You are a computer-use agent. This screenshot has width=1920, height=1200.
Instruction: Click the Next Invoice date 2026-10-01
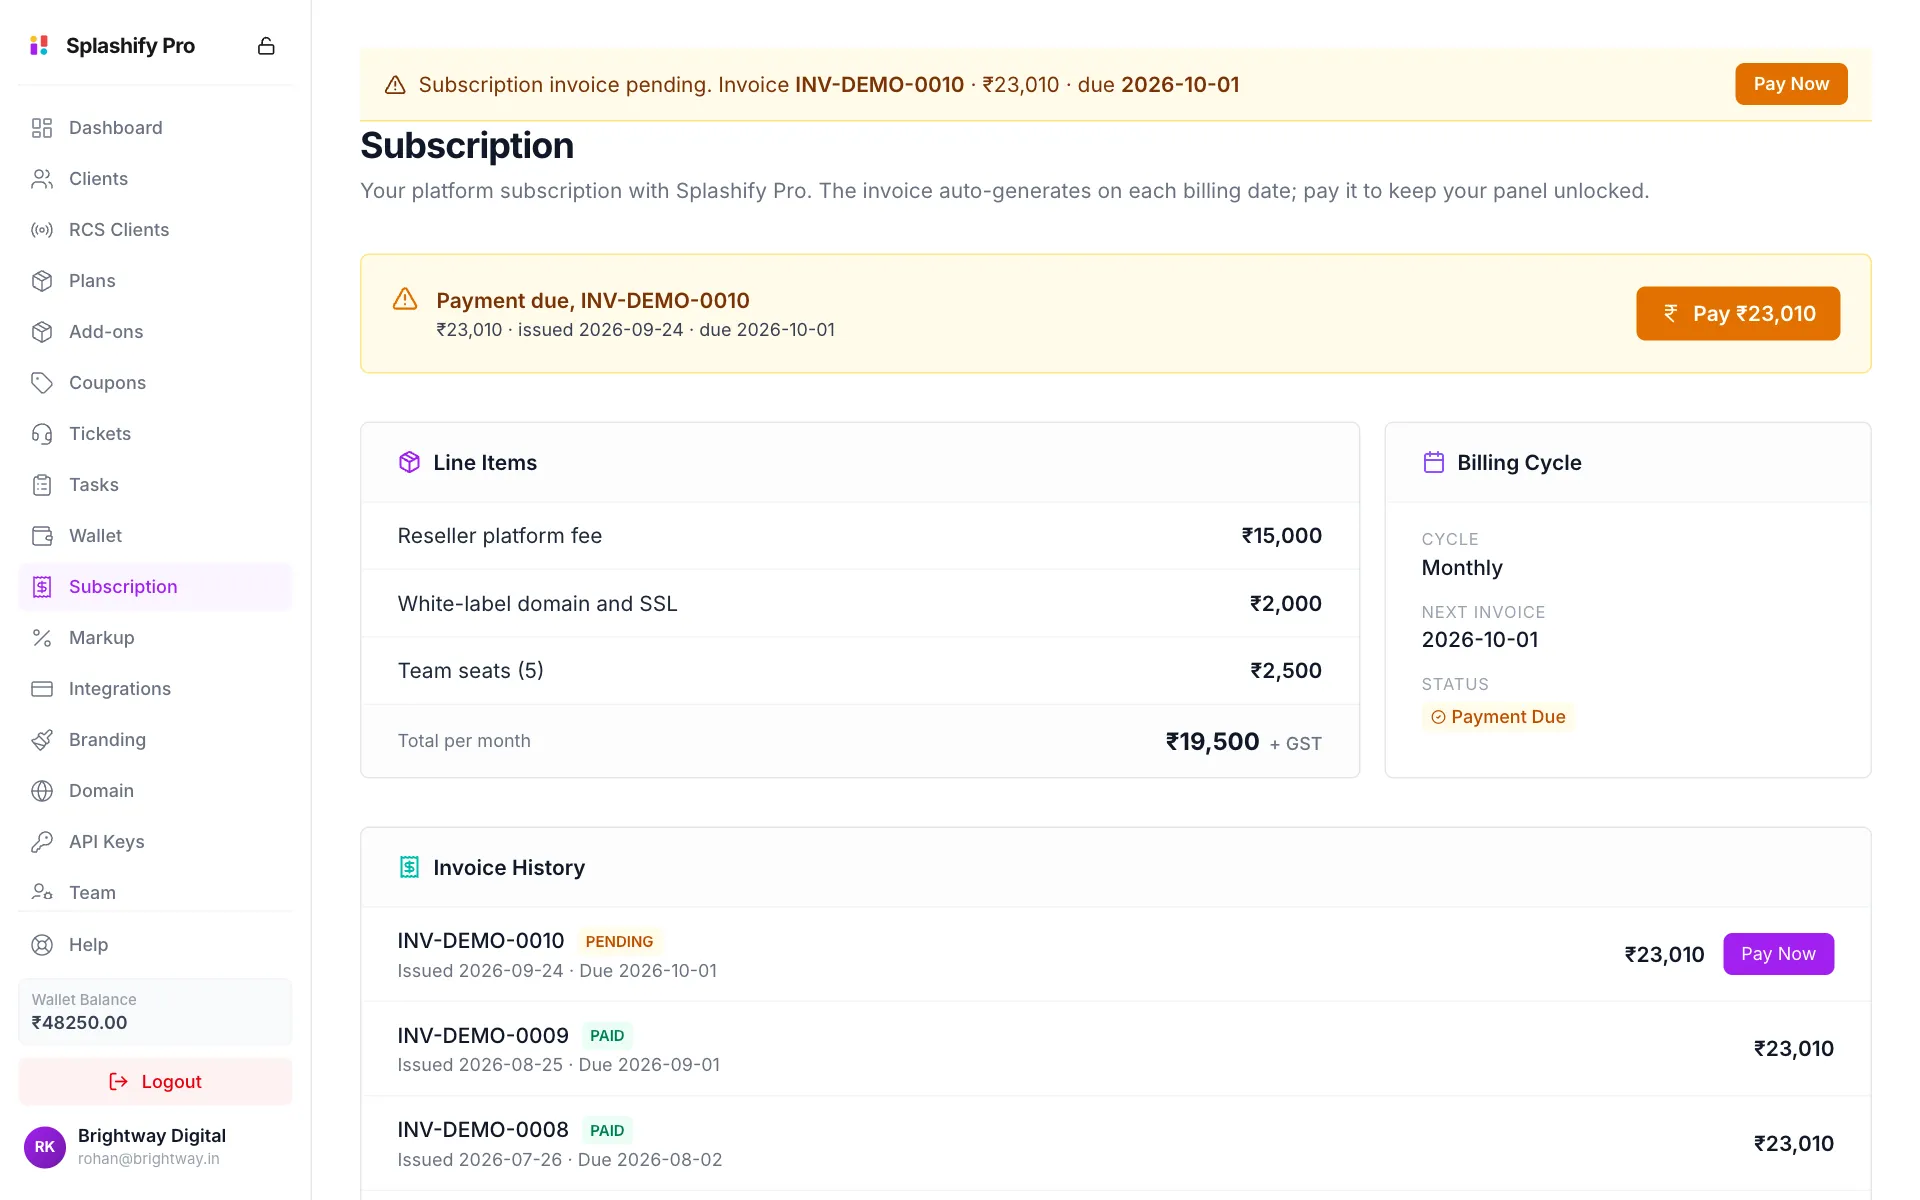pyautogui.click(x=1480, y=640)
